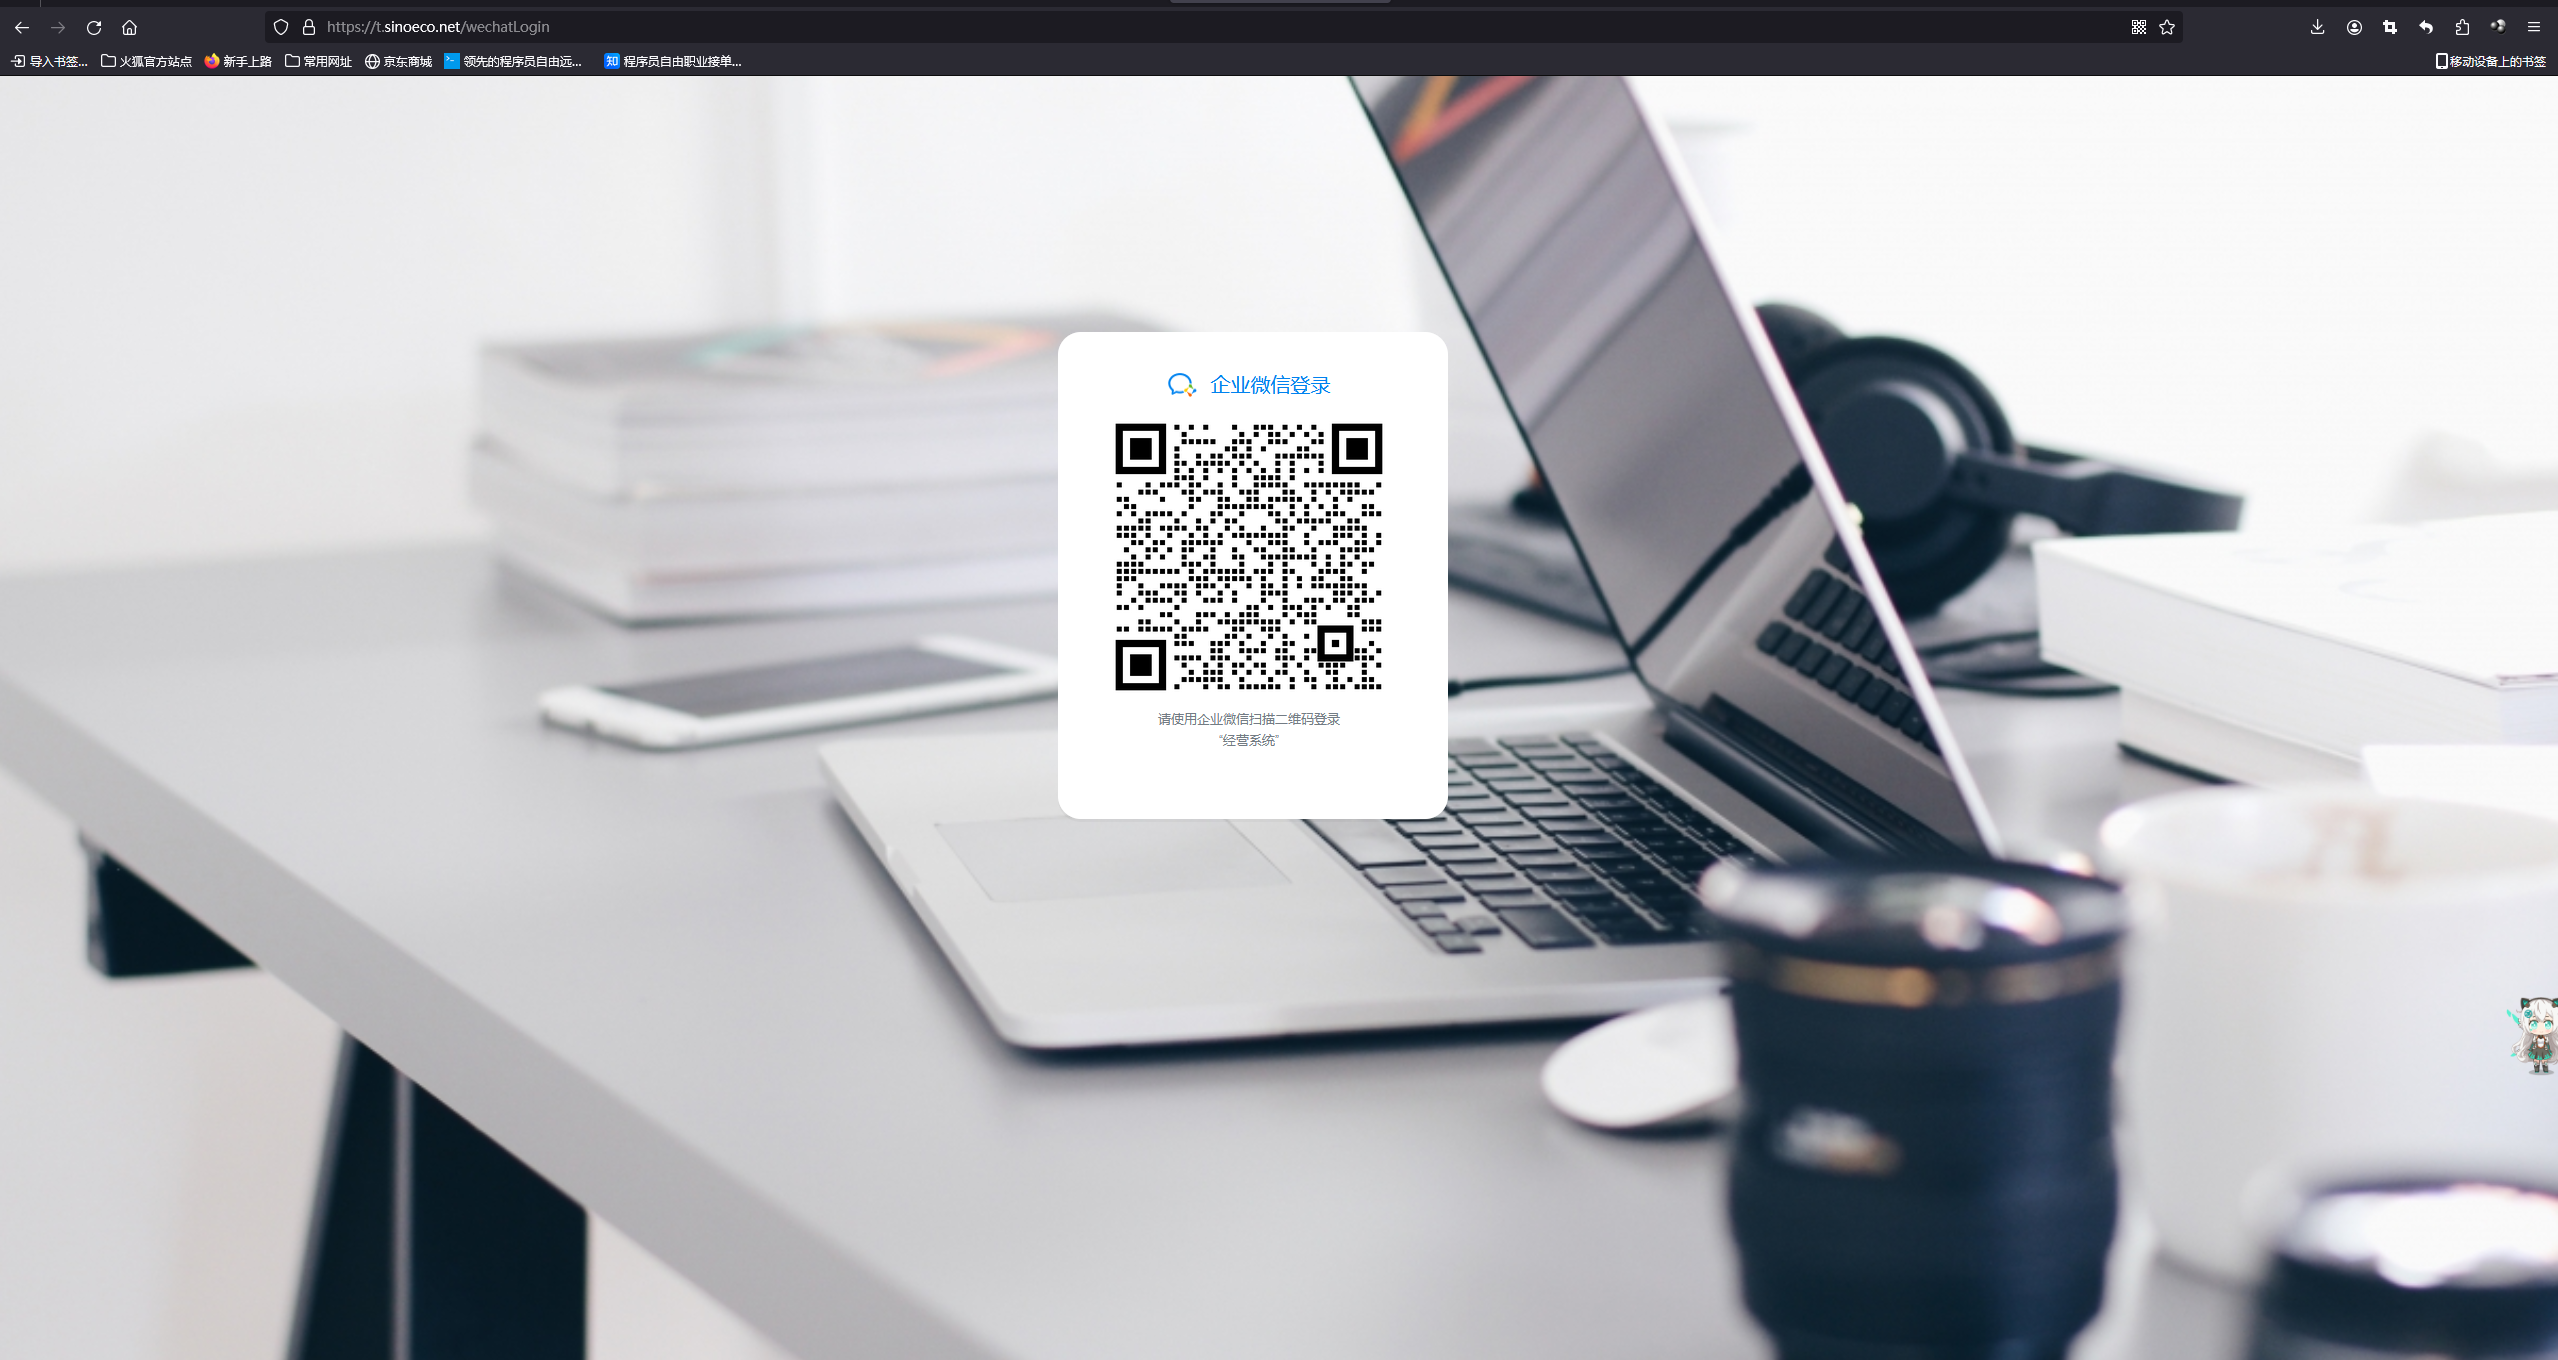The height and width of the screenshot is (1360, 2558).
Task: Open the 新手上路 bookmark
Action: (238, 61)
